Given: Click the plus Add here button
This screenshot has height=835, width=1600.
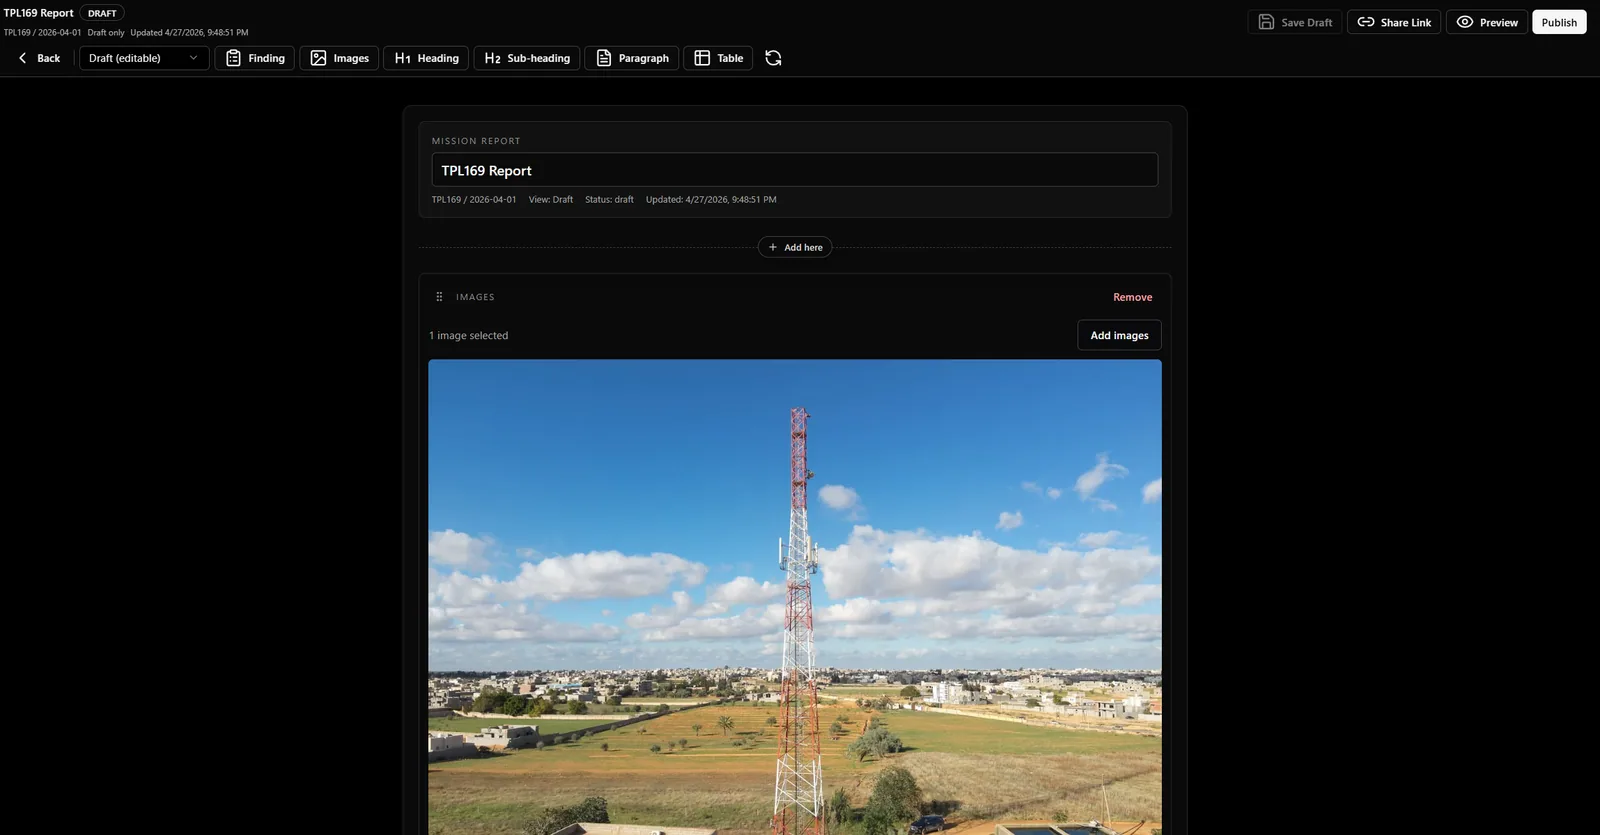Looking at the screenshot, I should click(x=795, y=247).
